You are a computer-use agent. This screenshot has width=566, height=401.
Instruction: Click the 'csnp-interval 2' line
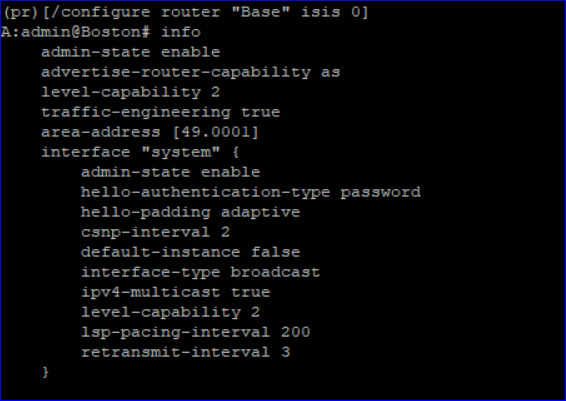(155, 232)
